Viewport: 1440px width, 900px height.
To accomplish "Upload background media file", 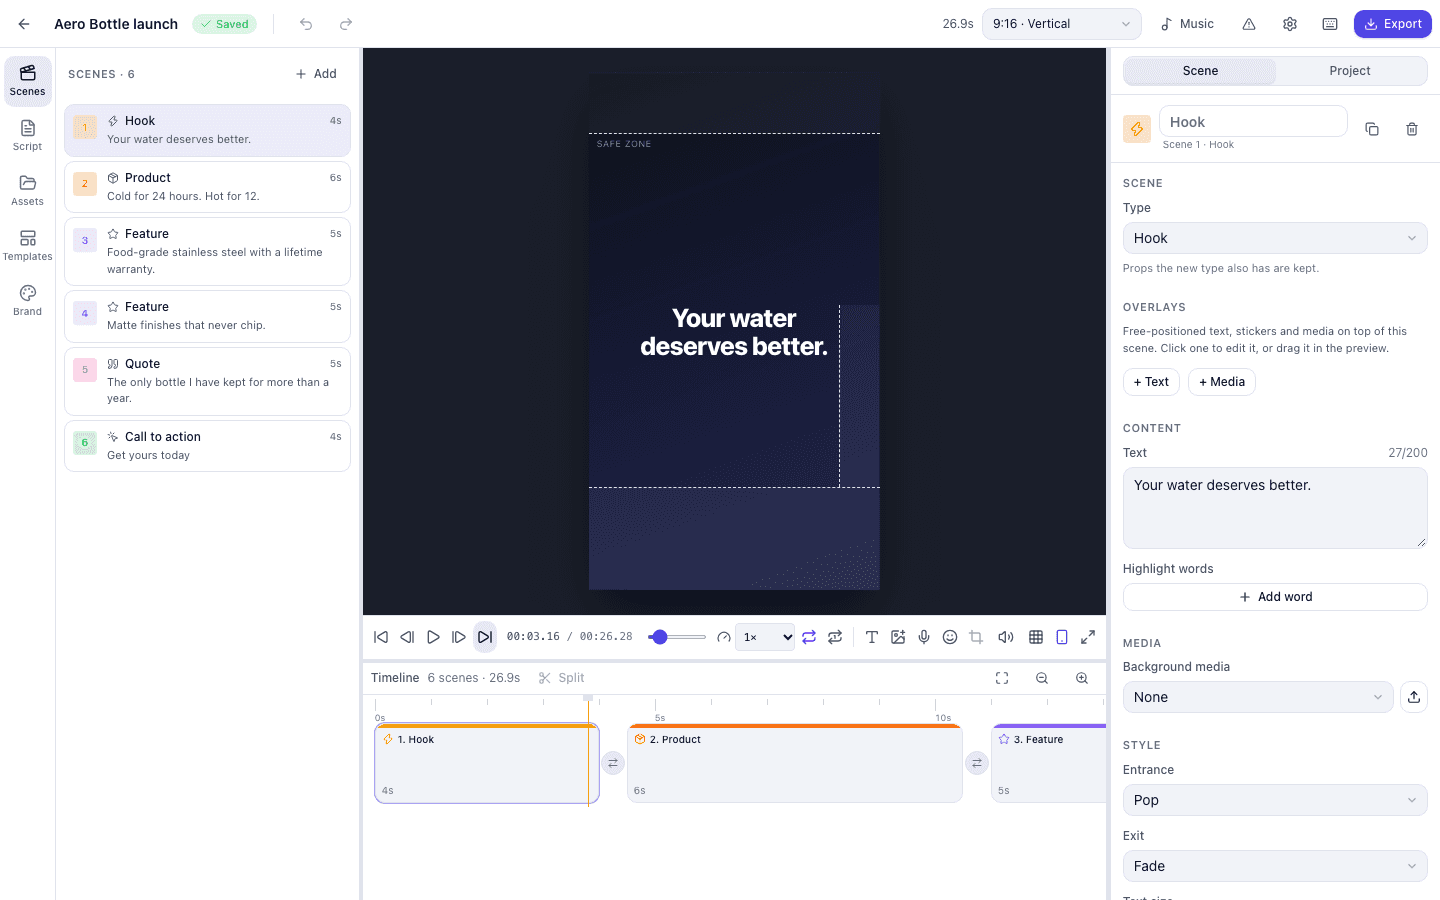I will pos(1414,697).
